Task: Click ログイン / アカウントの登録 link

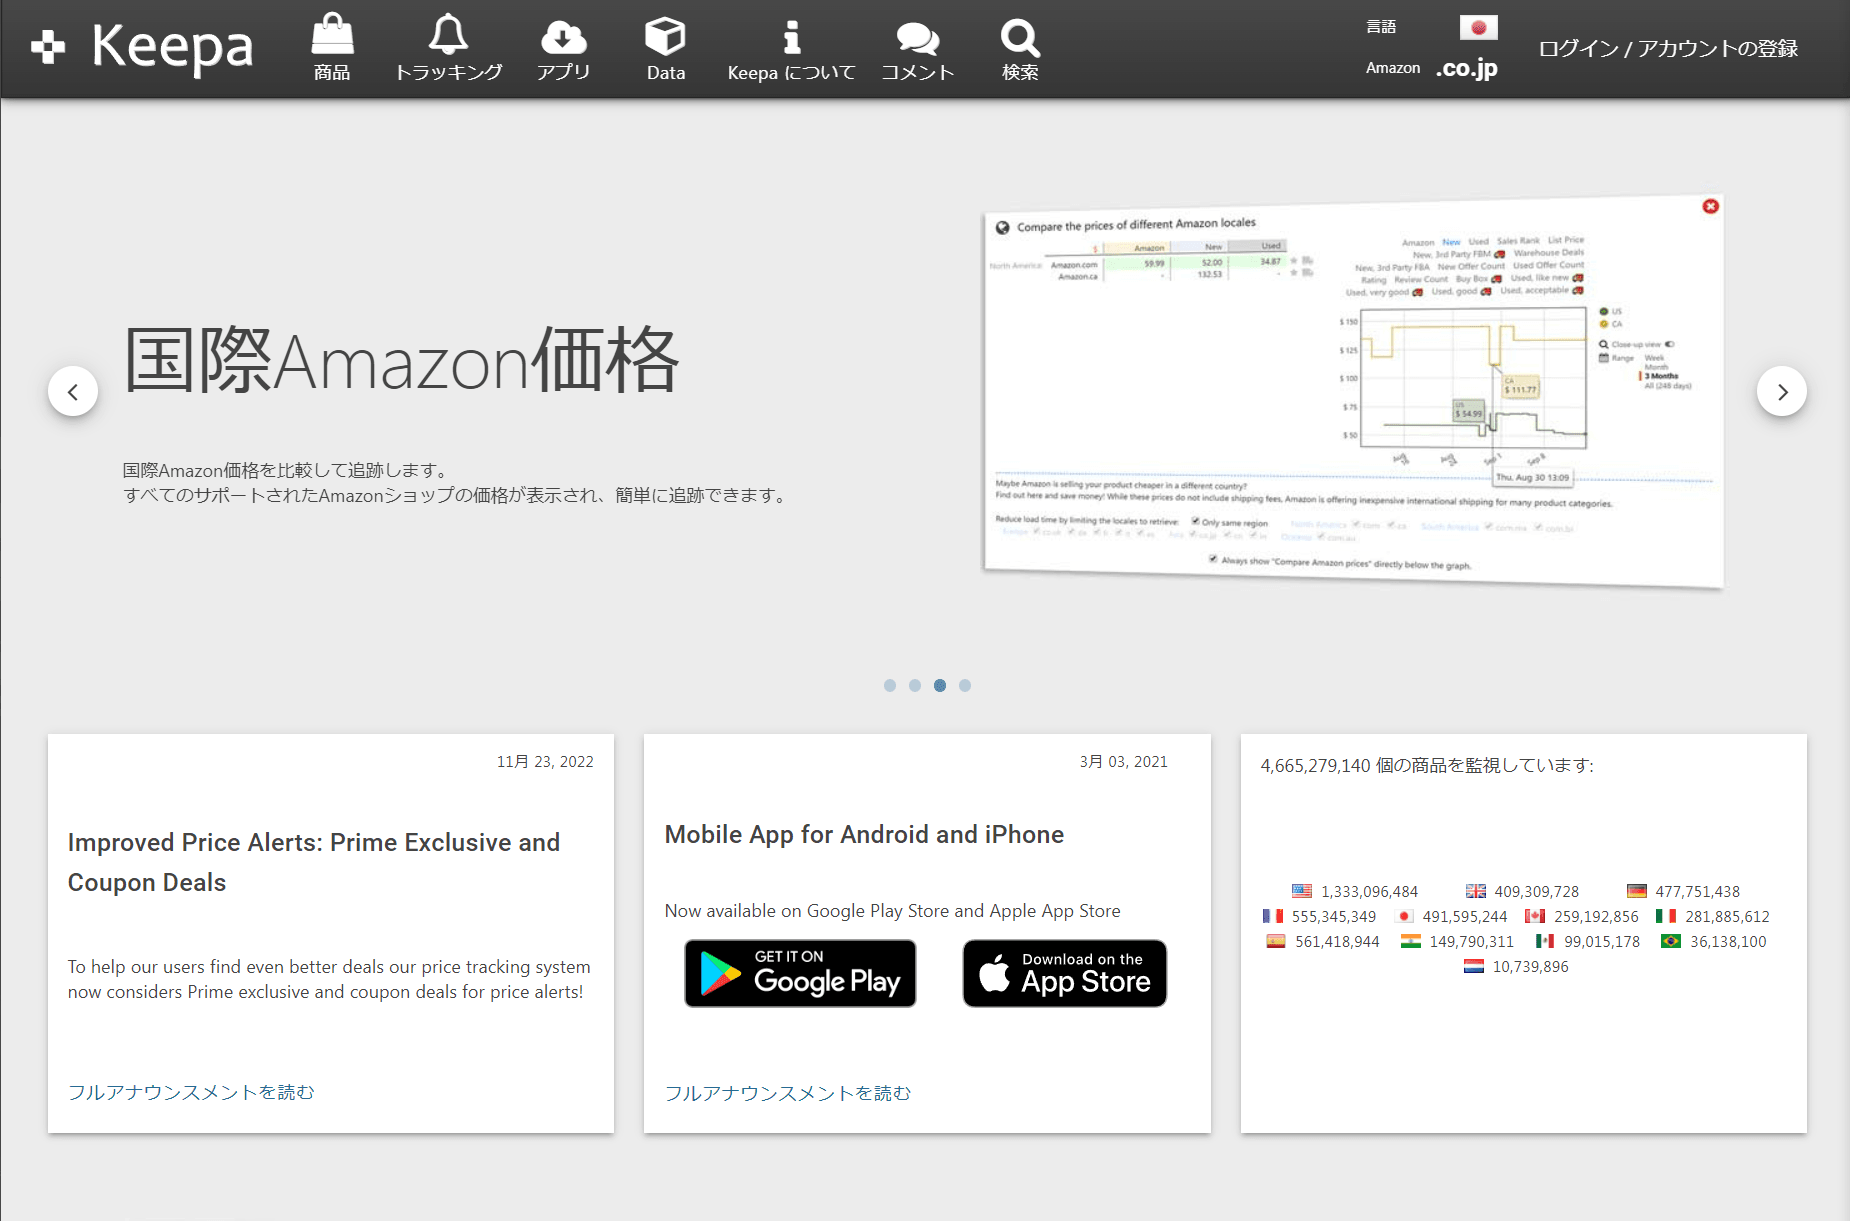Action: point(1668,48)
